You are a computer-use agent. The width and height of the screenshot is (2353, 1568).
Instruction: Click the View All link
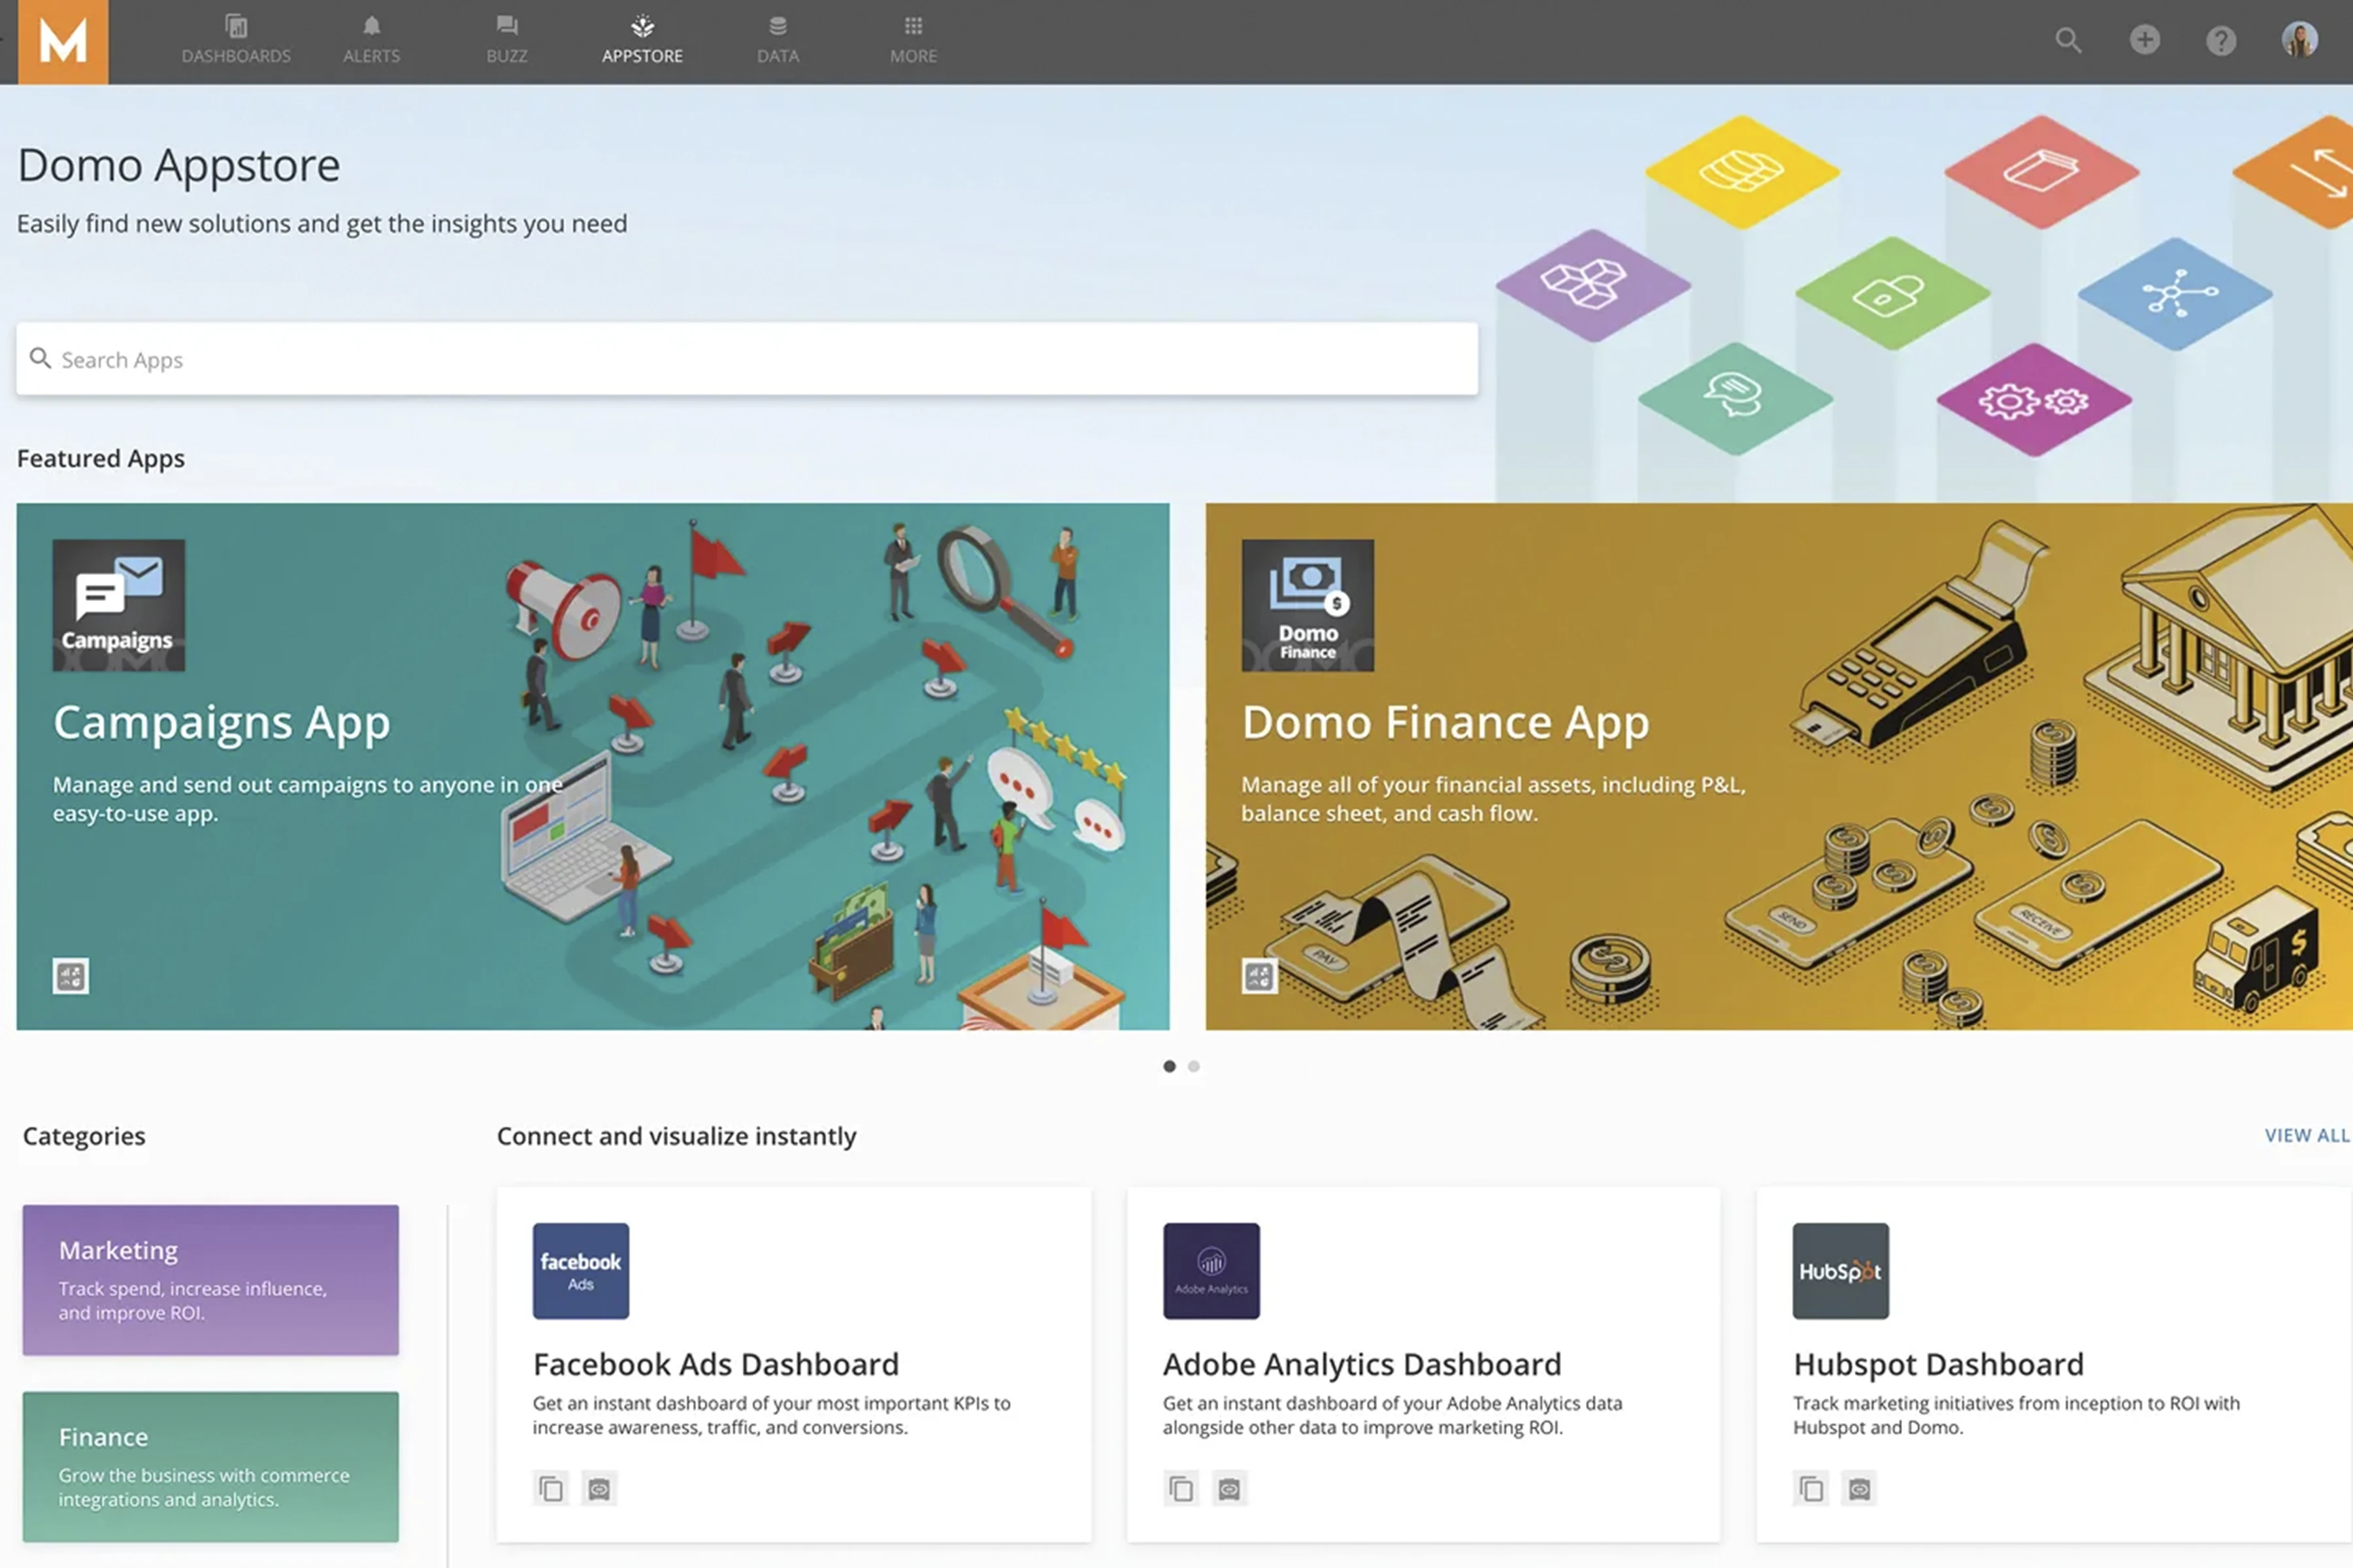[x=2307, y=1136]
